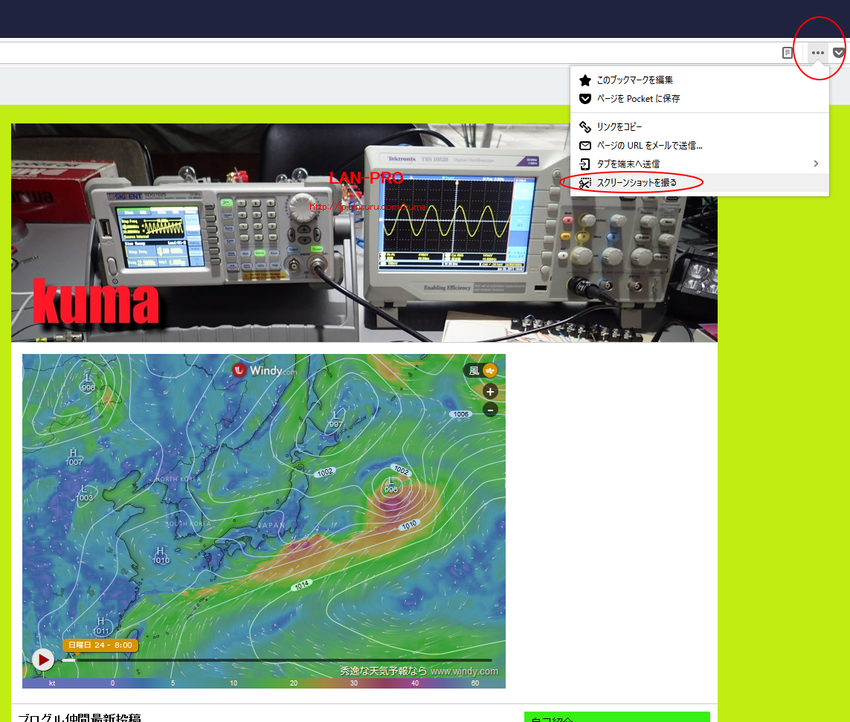Play the Windy forecast animation
850x722 pixels.
[x=43, y=660]
